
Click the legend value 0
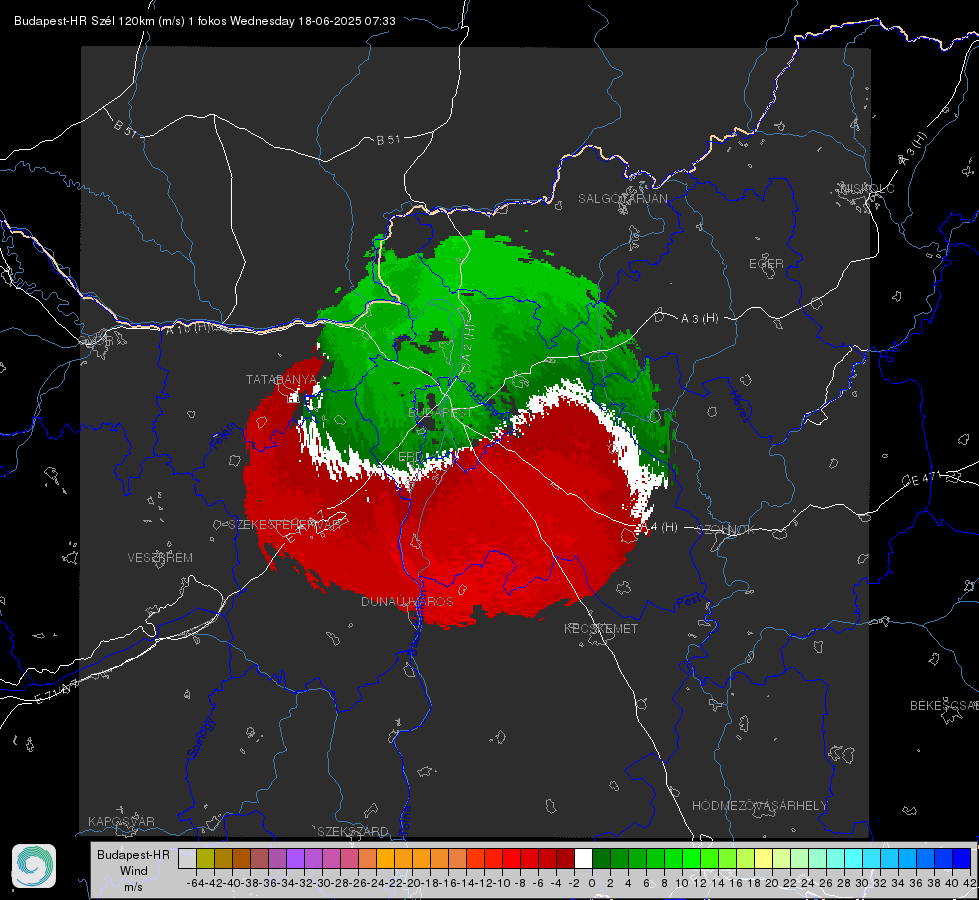click(592, 883)
